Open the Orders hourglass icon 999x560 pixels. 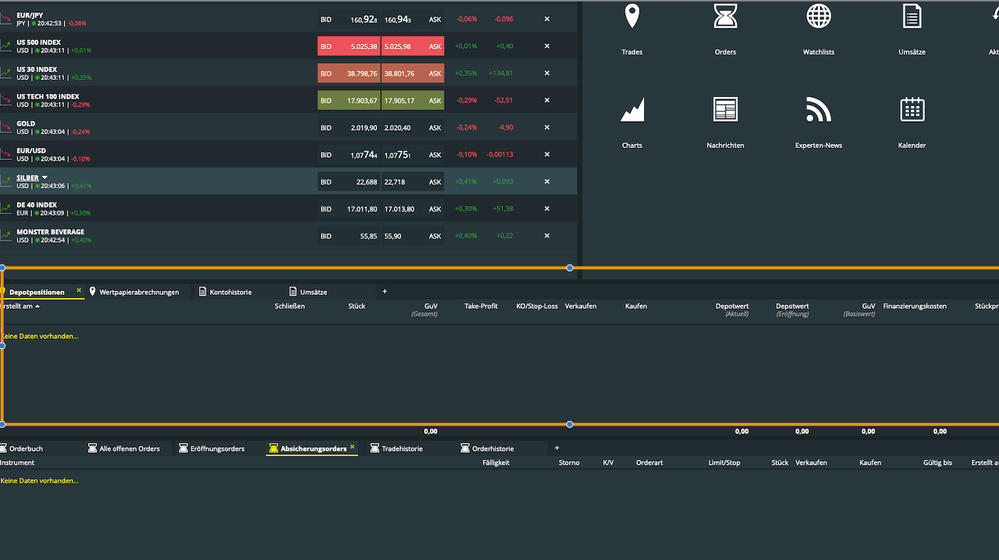725,18
